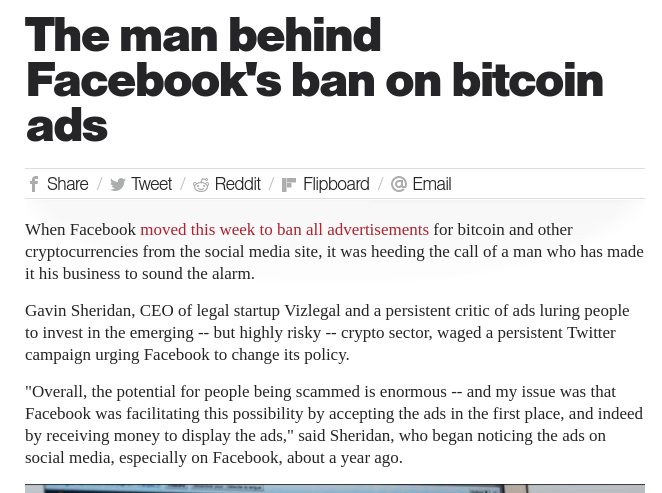Image resolution: width=662 pixels, height=493 pixels.
Task: Click the Facebook share icon
Action: [x=34, y=184]
